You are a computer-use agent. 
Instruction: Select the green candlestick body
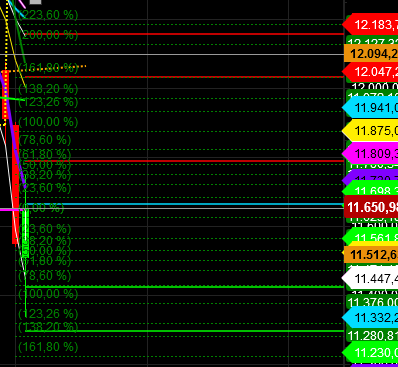tap(26, 233)
